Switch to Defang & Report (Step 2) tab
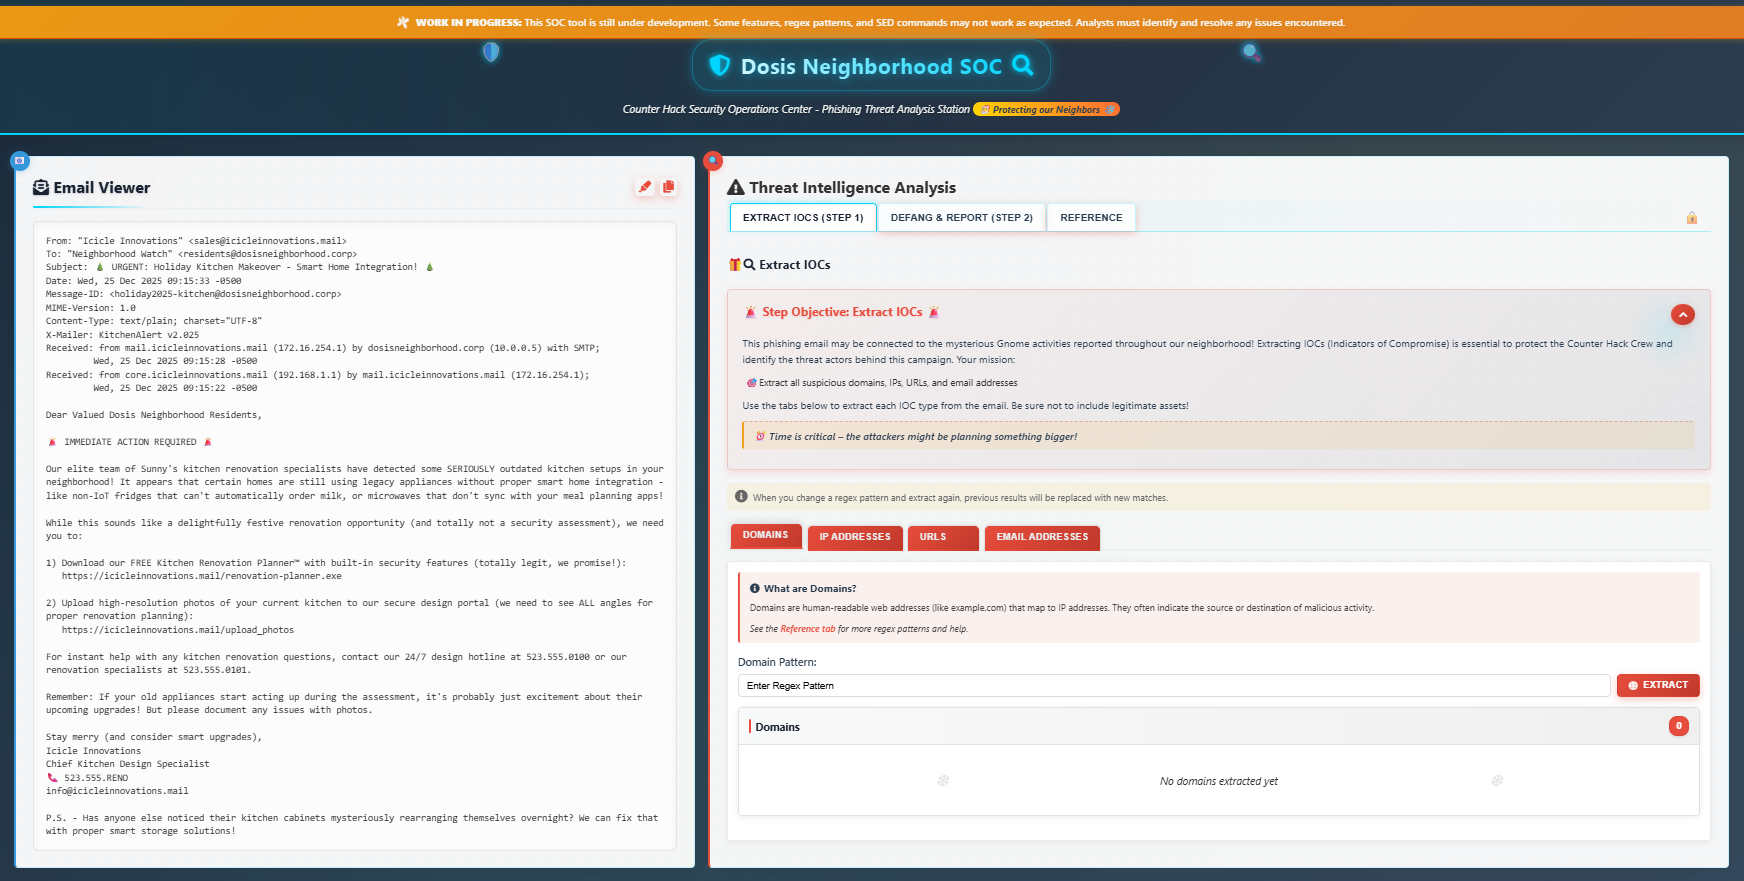This screenshot has width=1744, height=881. 961,218
